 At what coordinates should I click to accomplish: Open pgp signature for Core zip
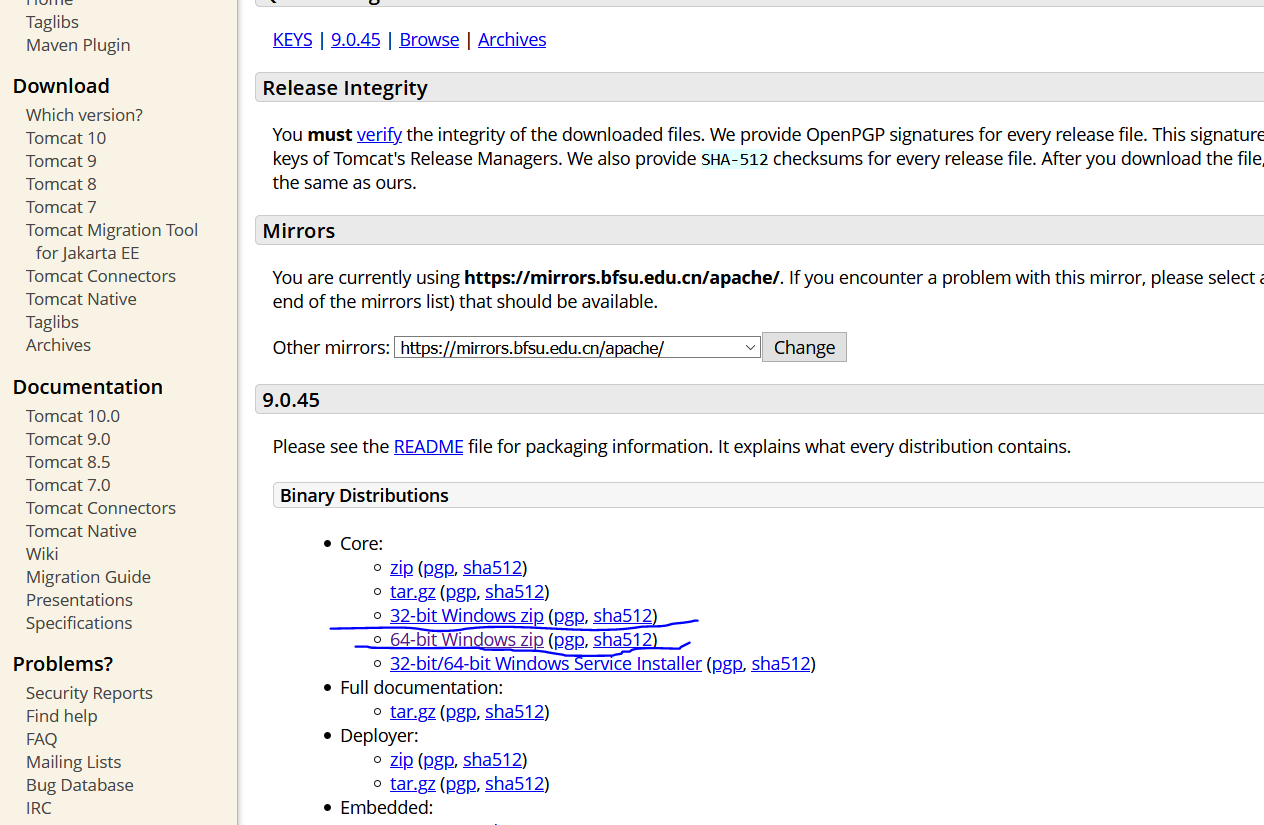tap(438, 567)
